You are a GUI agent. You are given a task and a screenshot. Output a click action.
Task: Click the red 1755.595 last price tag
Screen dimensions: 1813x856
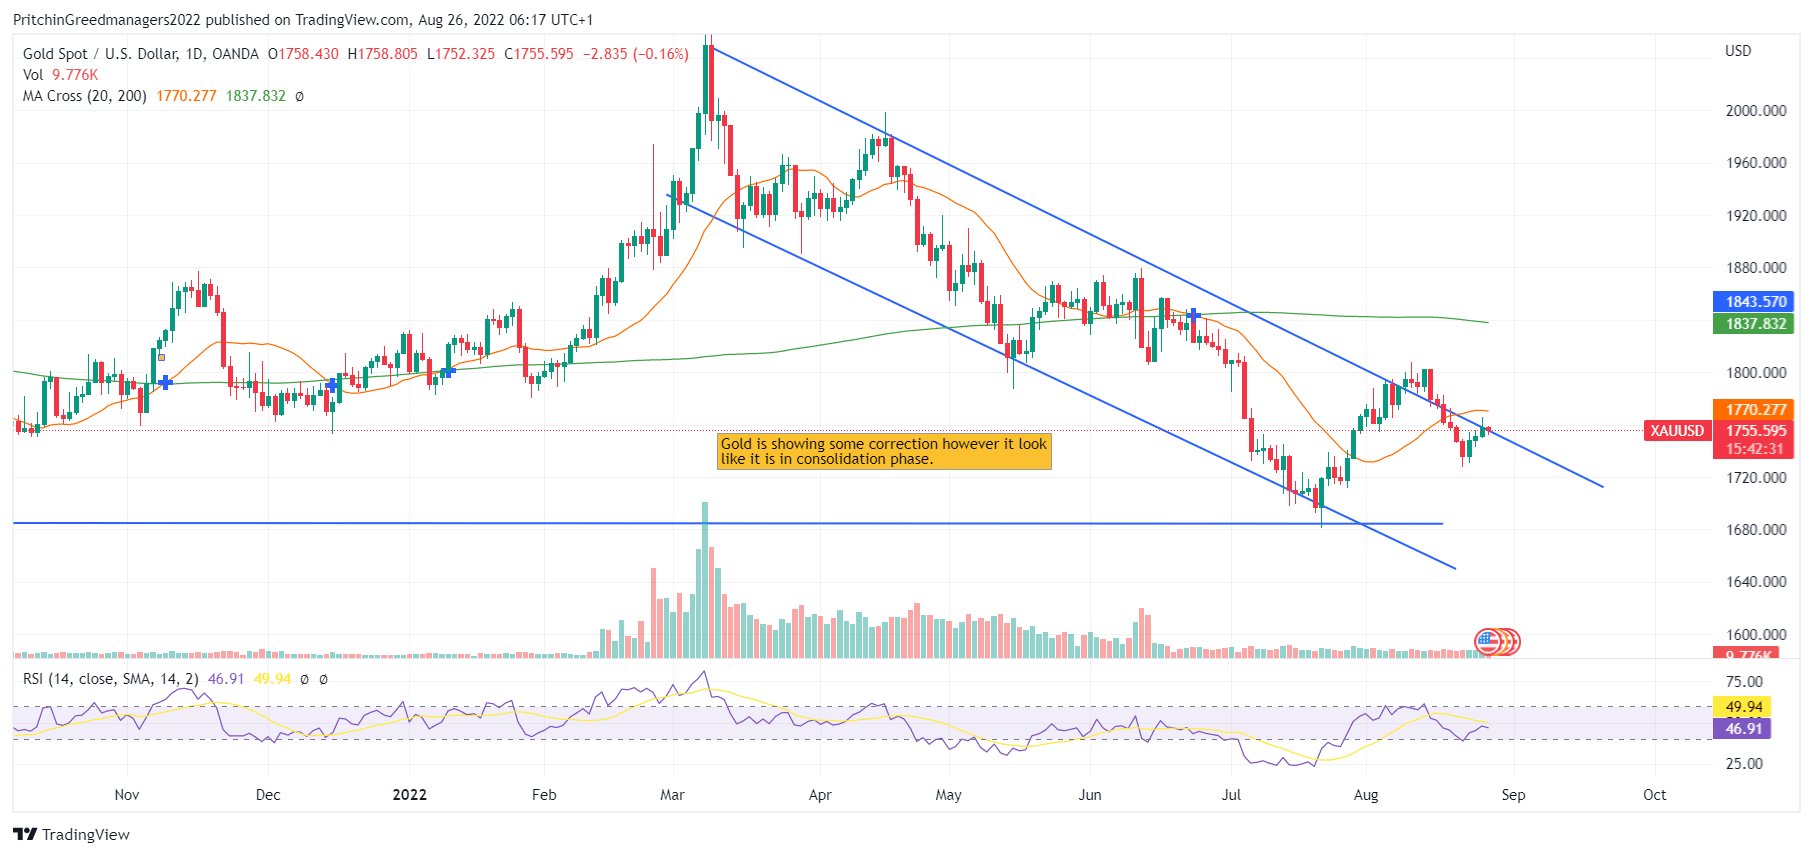click(x=1755, y=431)
